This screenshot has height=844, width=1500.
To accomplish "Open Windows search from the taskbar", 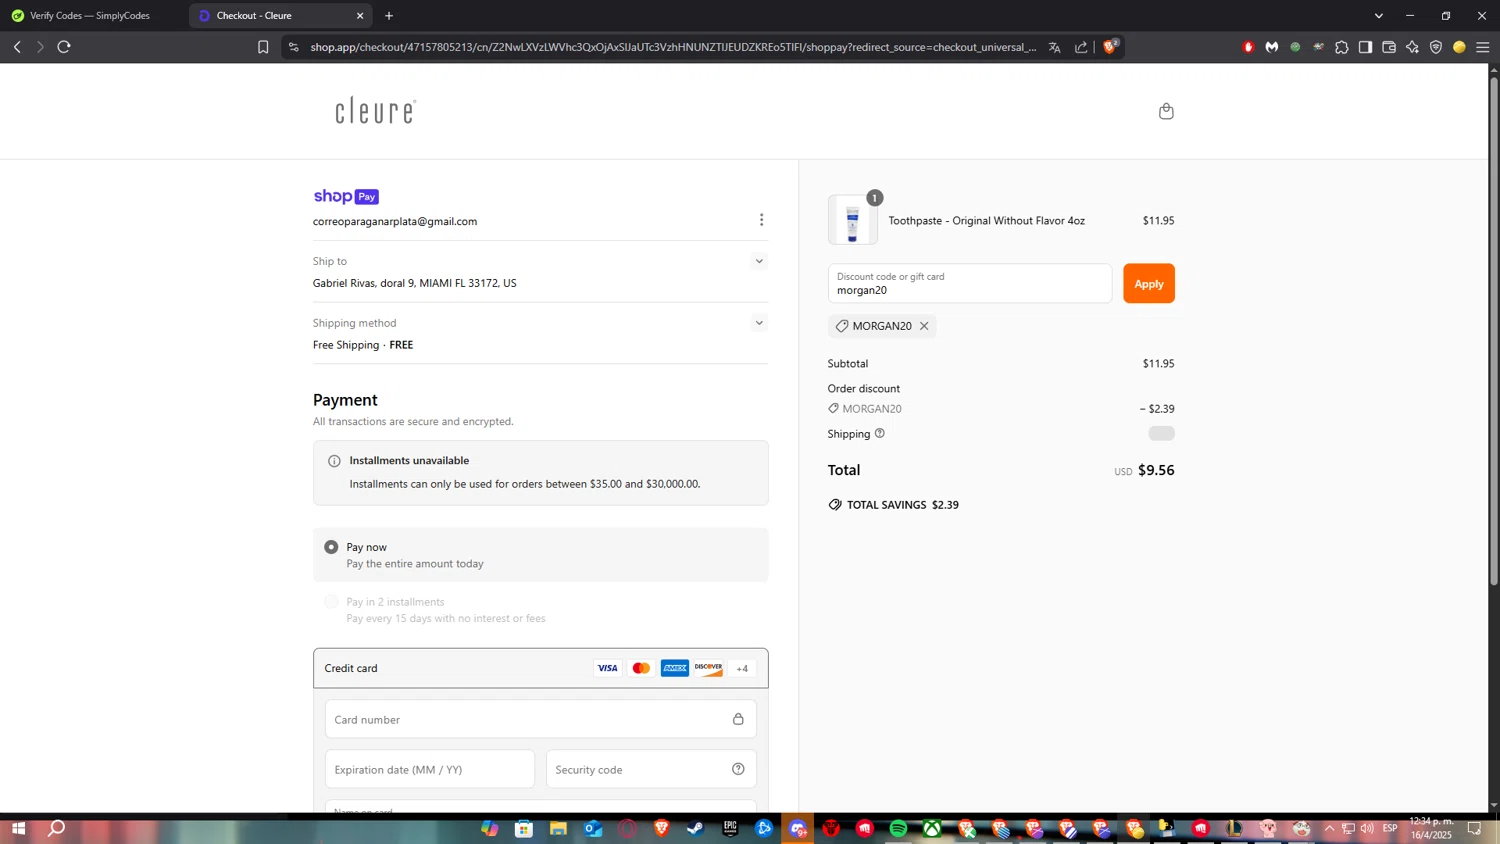I will coord(57,828).
